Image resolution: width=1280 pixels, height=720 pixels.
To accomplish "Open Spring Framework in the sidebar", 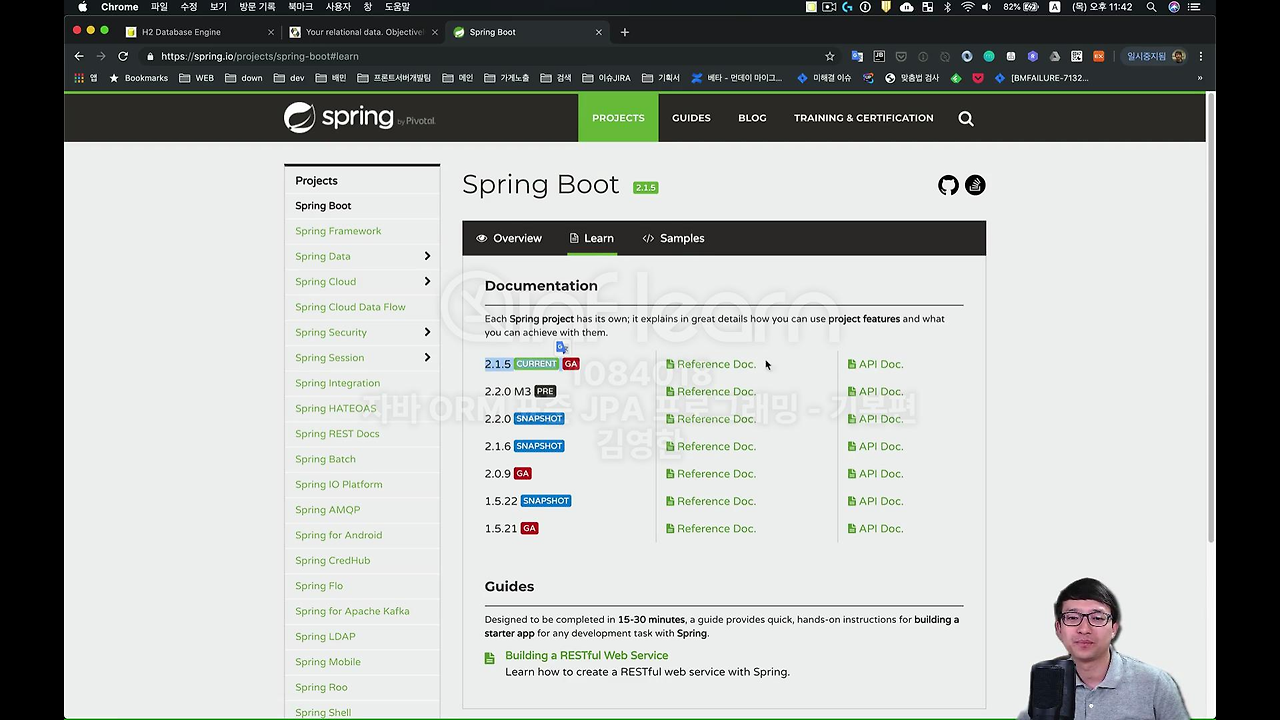I will (338, 231).
